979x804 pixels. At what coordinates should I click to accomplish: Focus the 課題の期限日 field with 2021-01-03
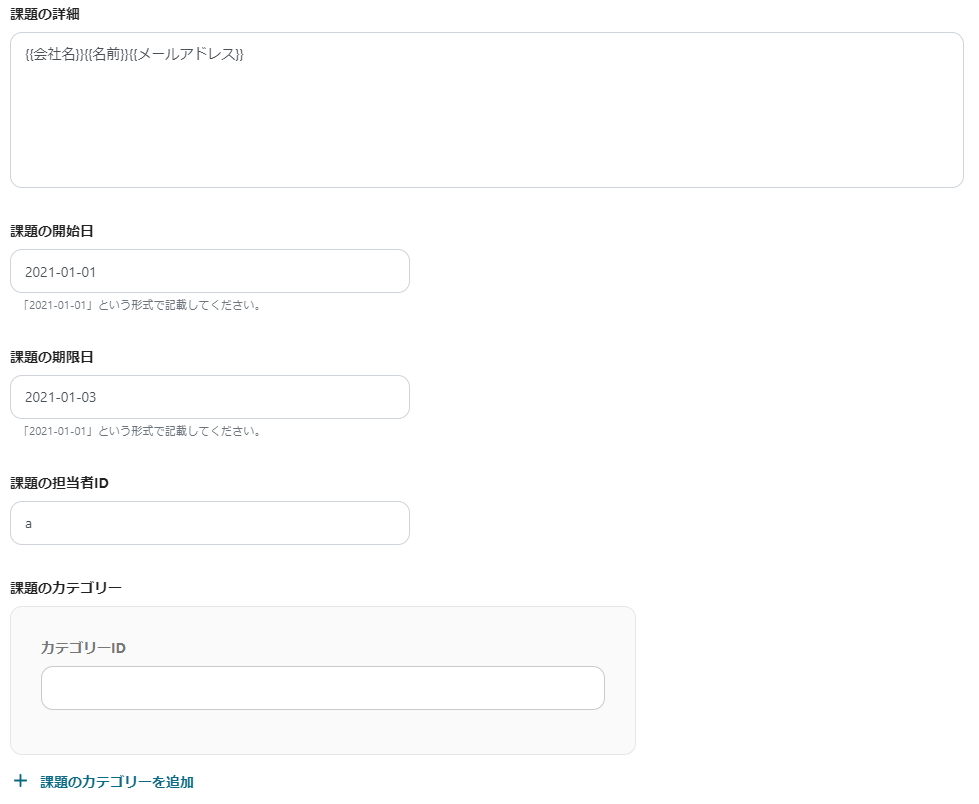coord(210,397)
